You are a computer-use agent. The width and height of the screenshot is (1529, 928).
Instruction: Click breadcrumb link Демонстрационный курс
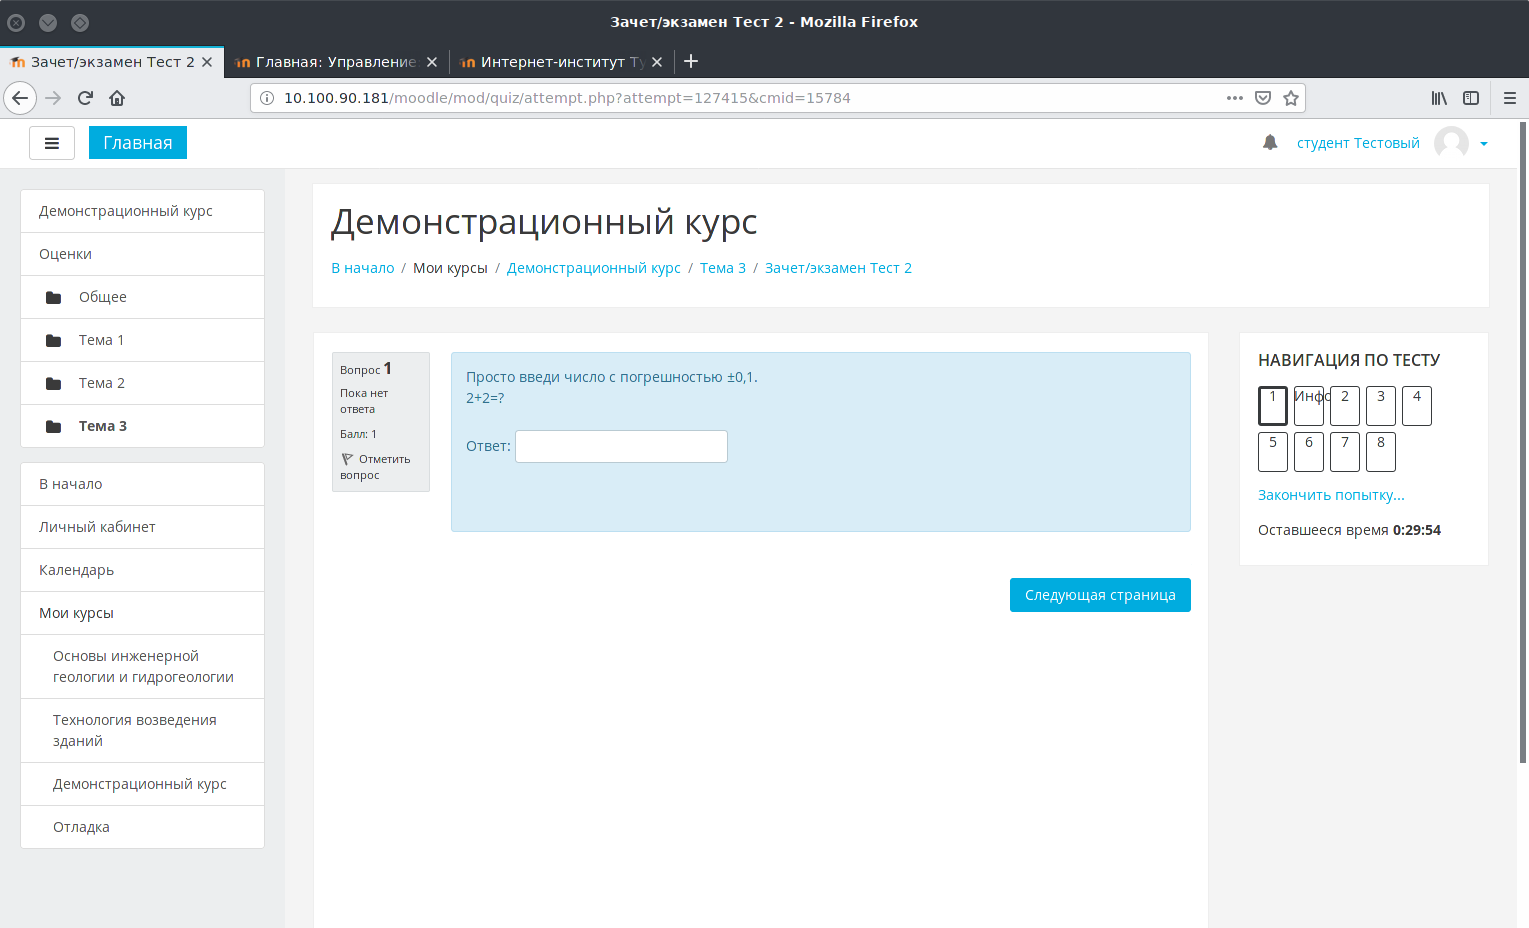(594, 268)
